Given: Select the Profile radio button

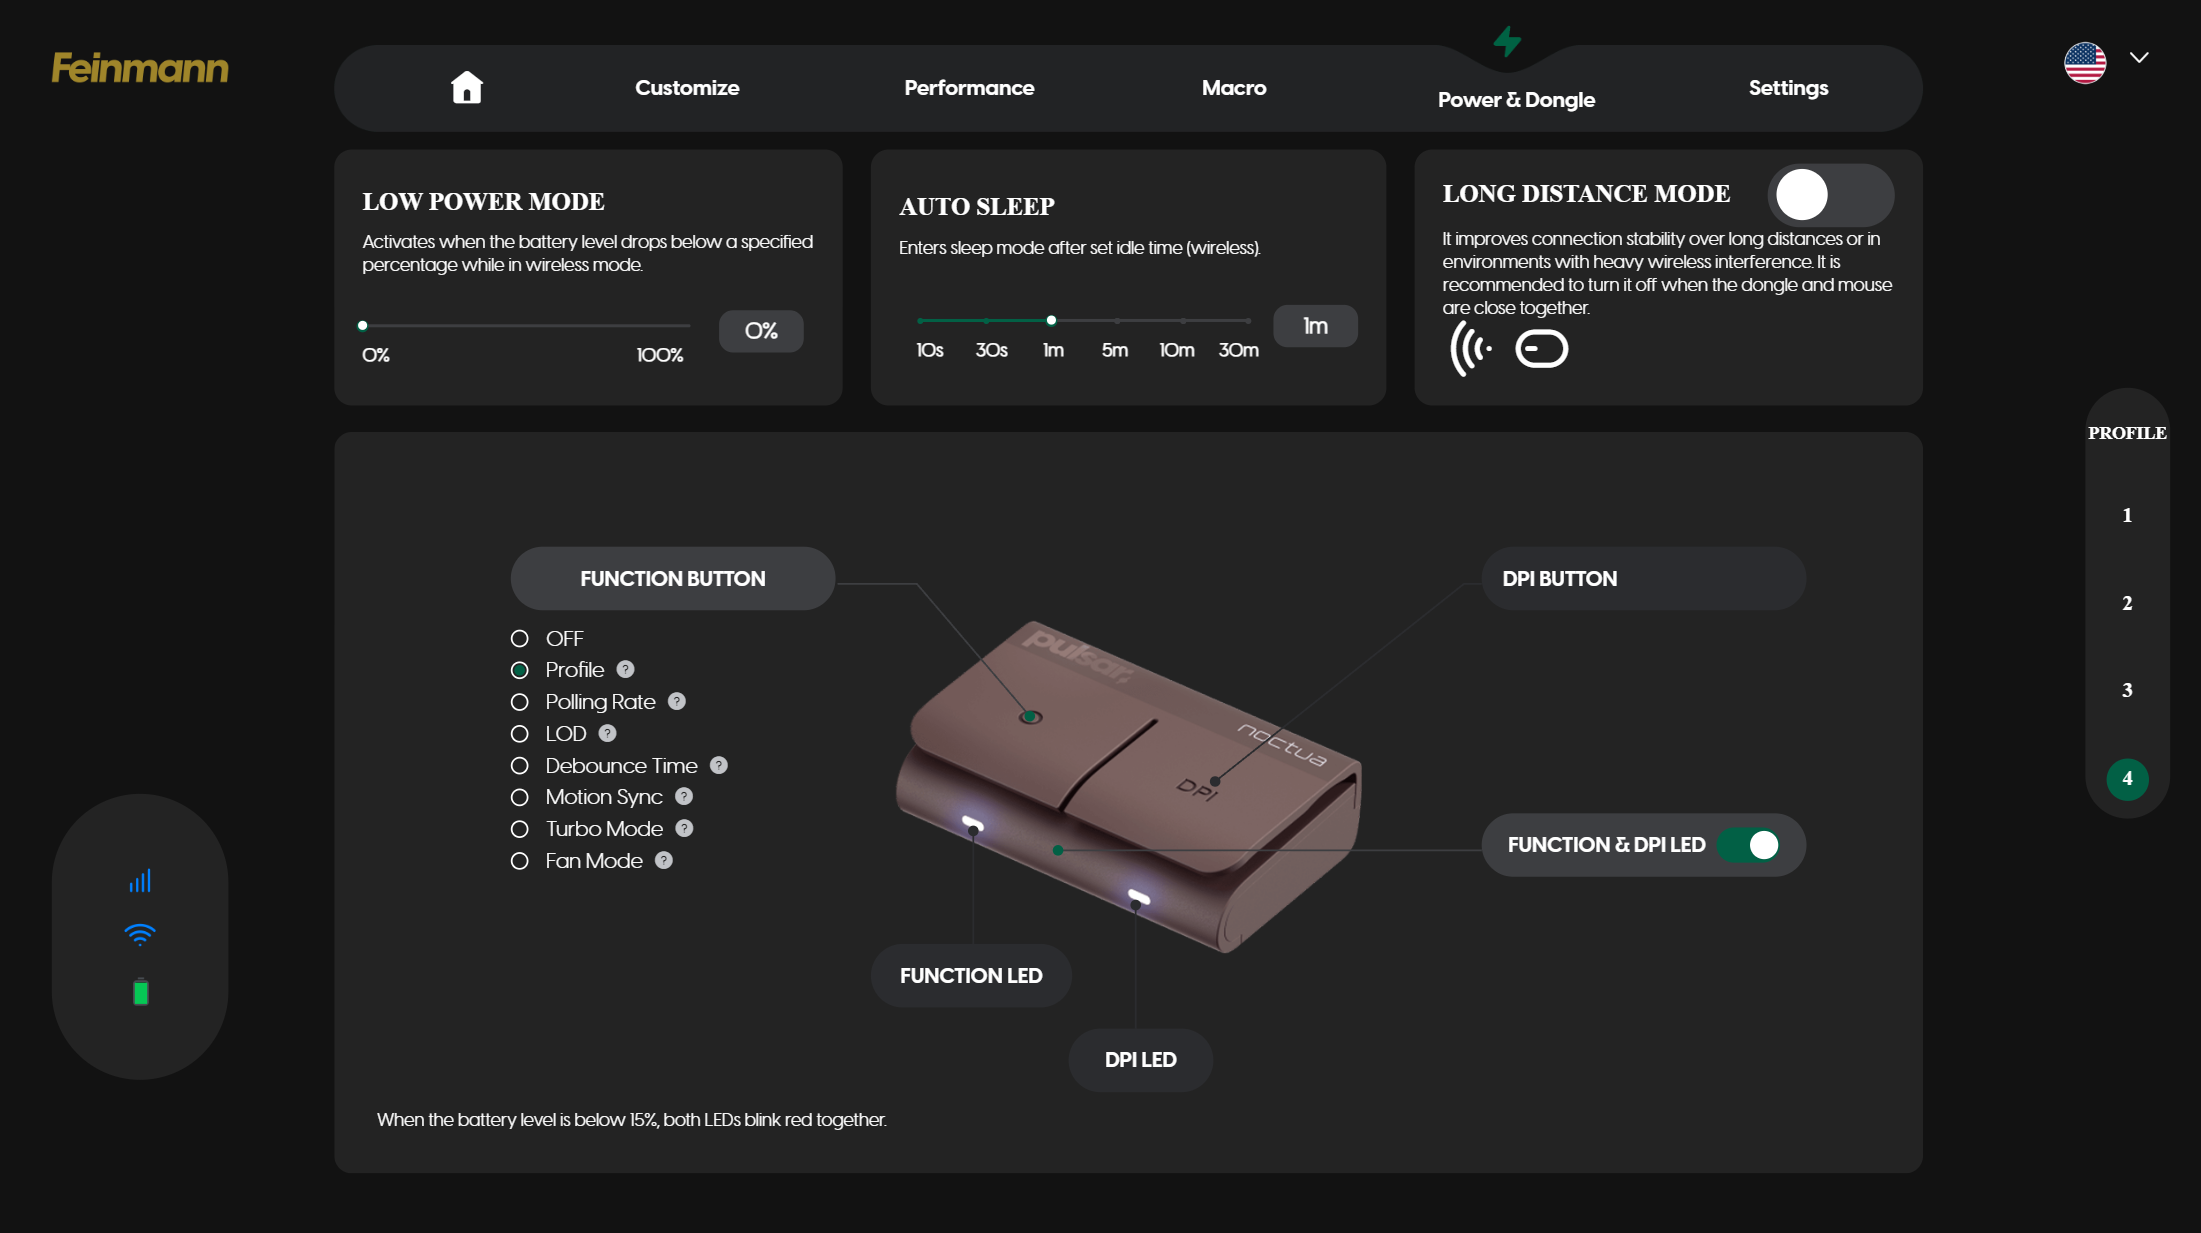Looking at the screenshot, I should [519, 670].
